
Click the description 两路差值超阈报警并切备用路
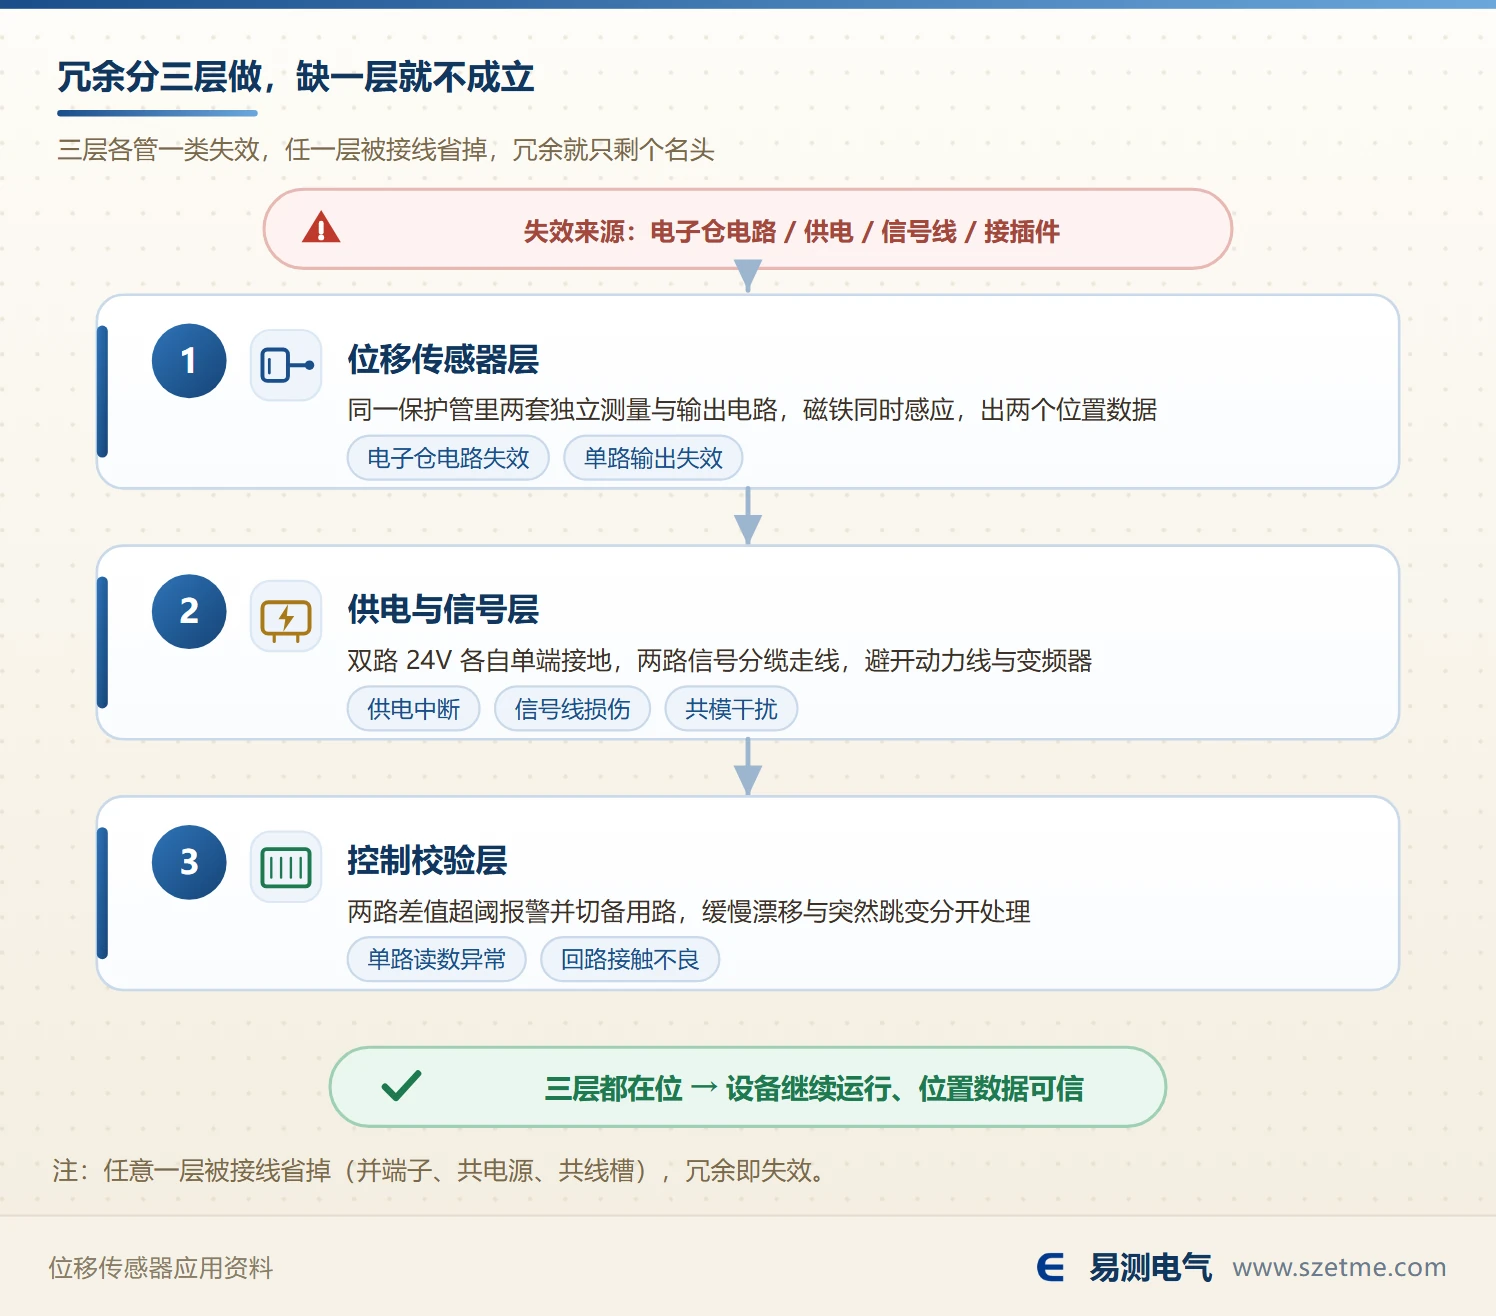tap(688, 912)
